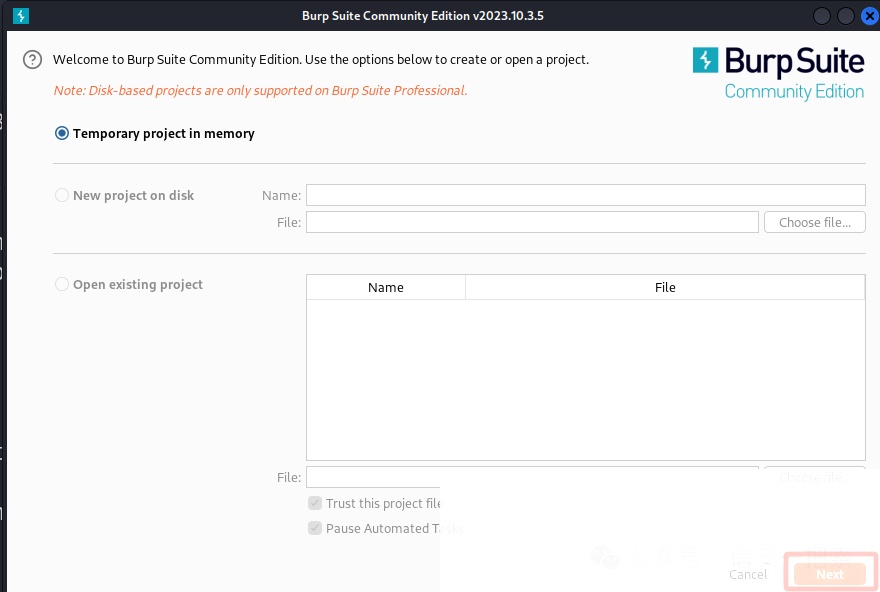880x592 pixels.
Task: Toggle Pause Automated Tasks checkbox
Action: point(315,528)
